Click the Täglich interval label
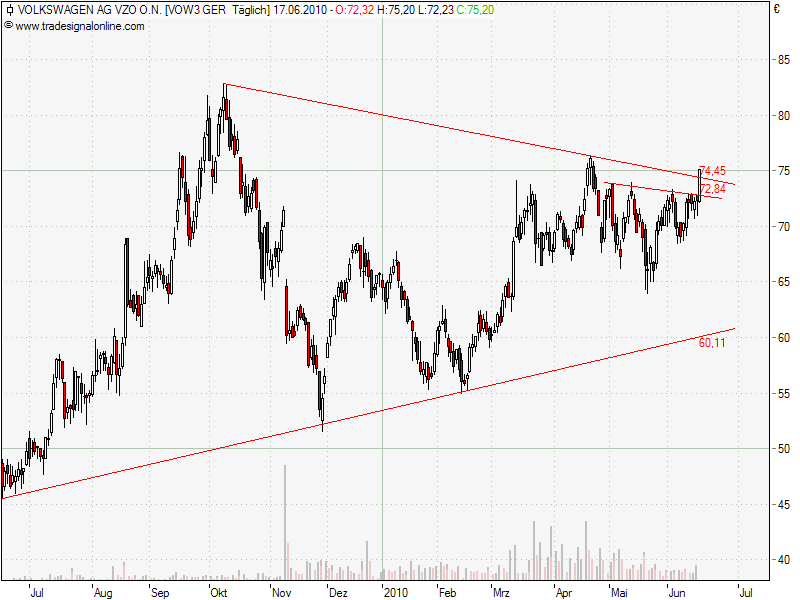The image size is (800, 600). click(249, 10)
